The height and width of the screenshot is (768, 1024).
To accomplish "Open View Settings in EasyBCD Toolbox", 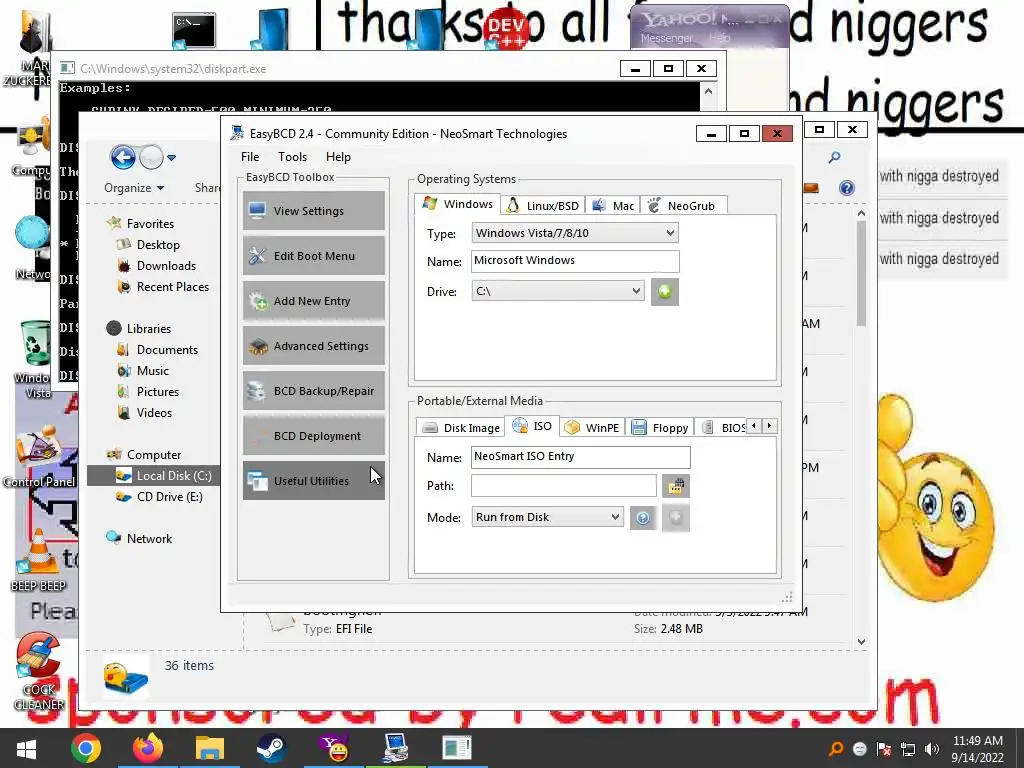I will [313, 210].
